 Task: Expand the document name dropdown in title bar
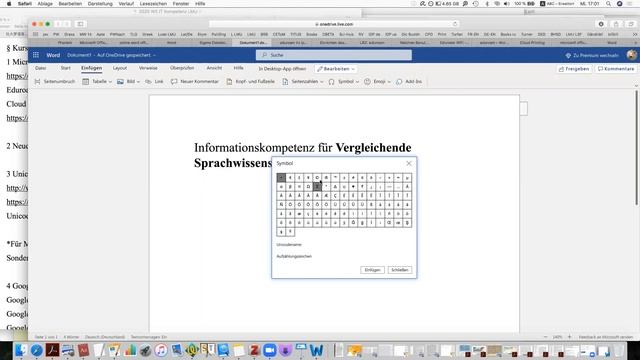click(154, 56)
